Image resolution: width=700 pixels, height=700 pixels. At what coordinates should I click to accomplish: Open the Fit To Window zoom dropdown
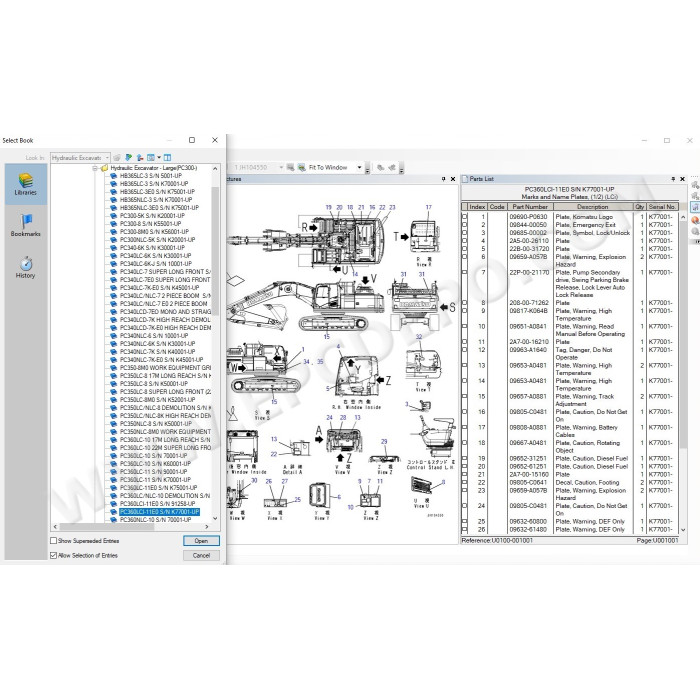tap(359, 167)
